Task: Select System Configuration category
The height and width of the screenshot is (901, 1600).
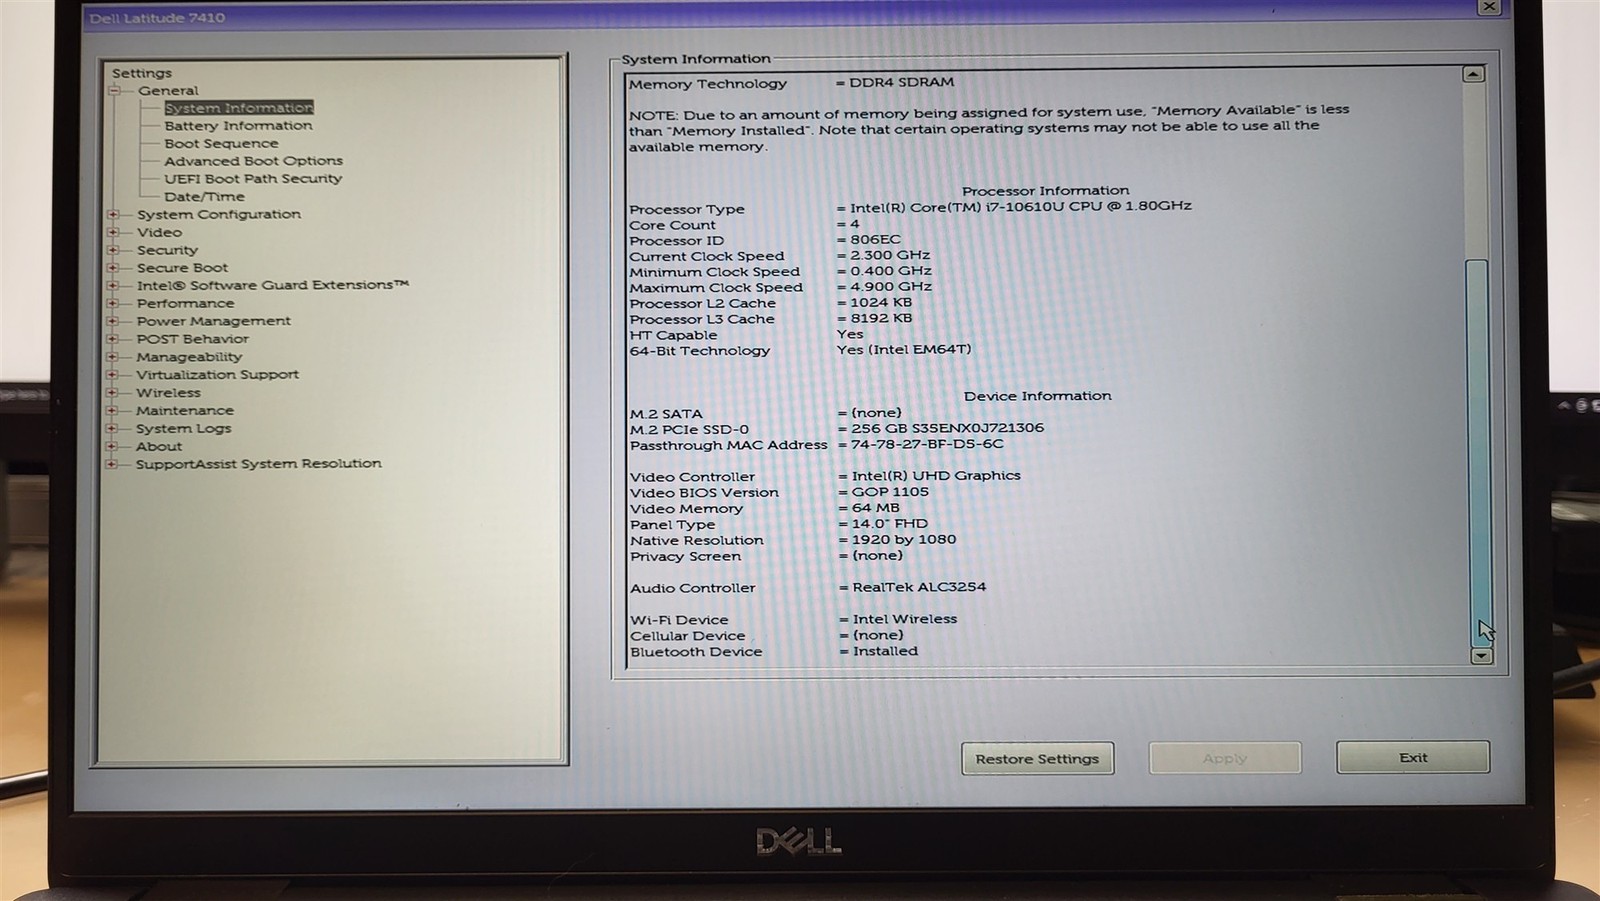Action: coord(219,215)
